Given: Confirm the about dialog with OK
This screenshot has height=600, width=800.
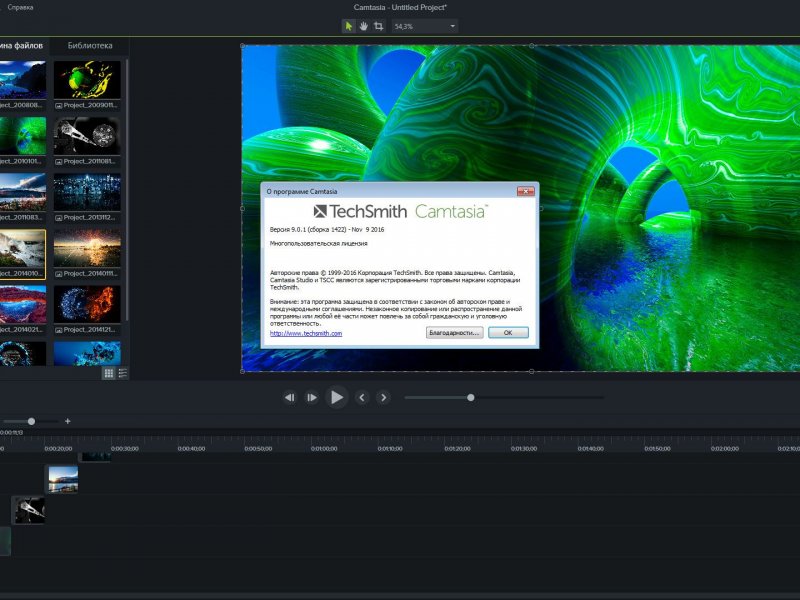Looking at the screenshot, I should 508,333.
